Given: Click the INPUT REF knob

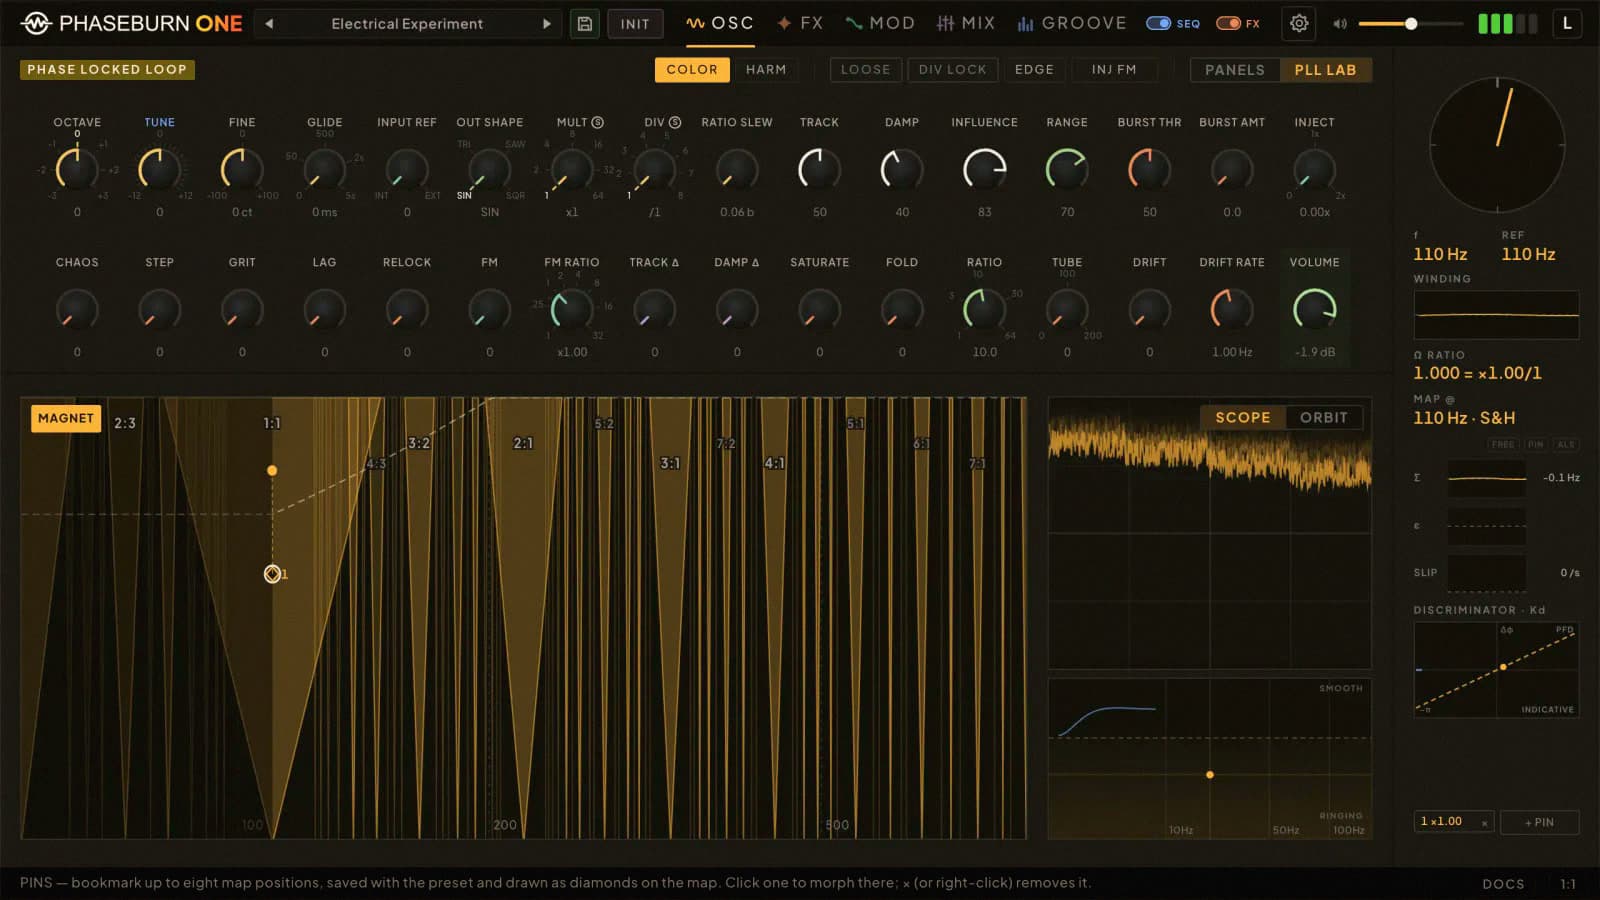Looking at the screenshot, I should 407,168.
